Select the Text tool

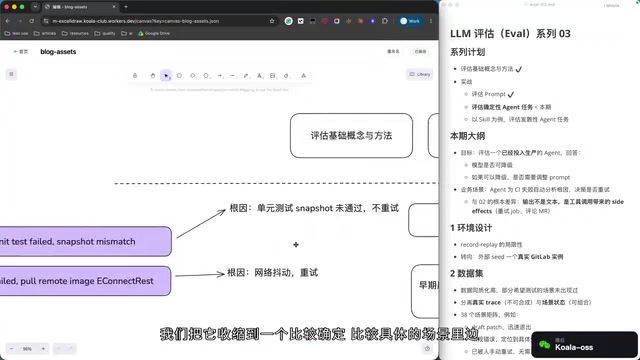tap(259, 76)
